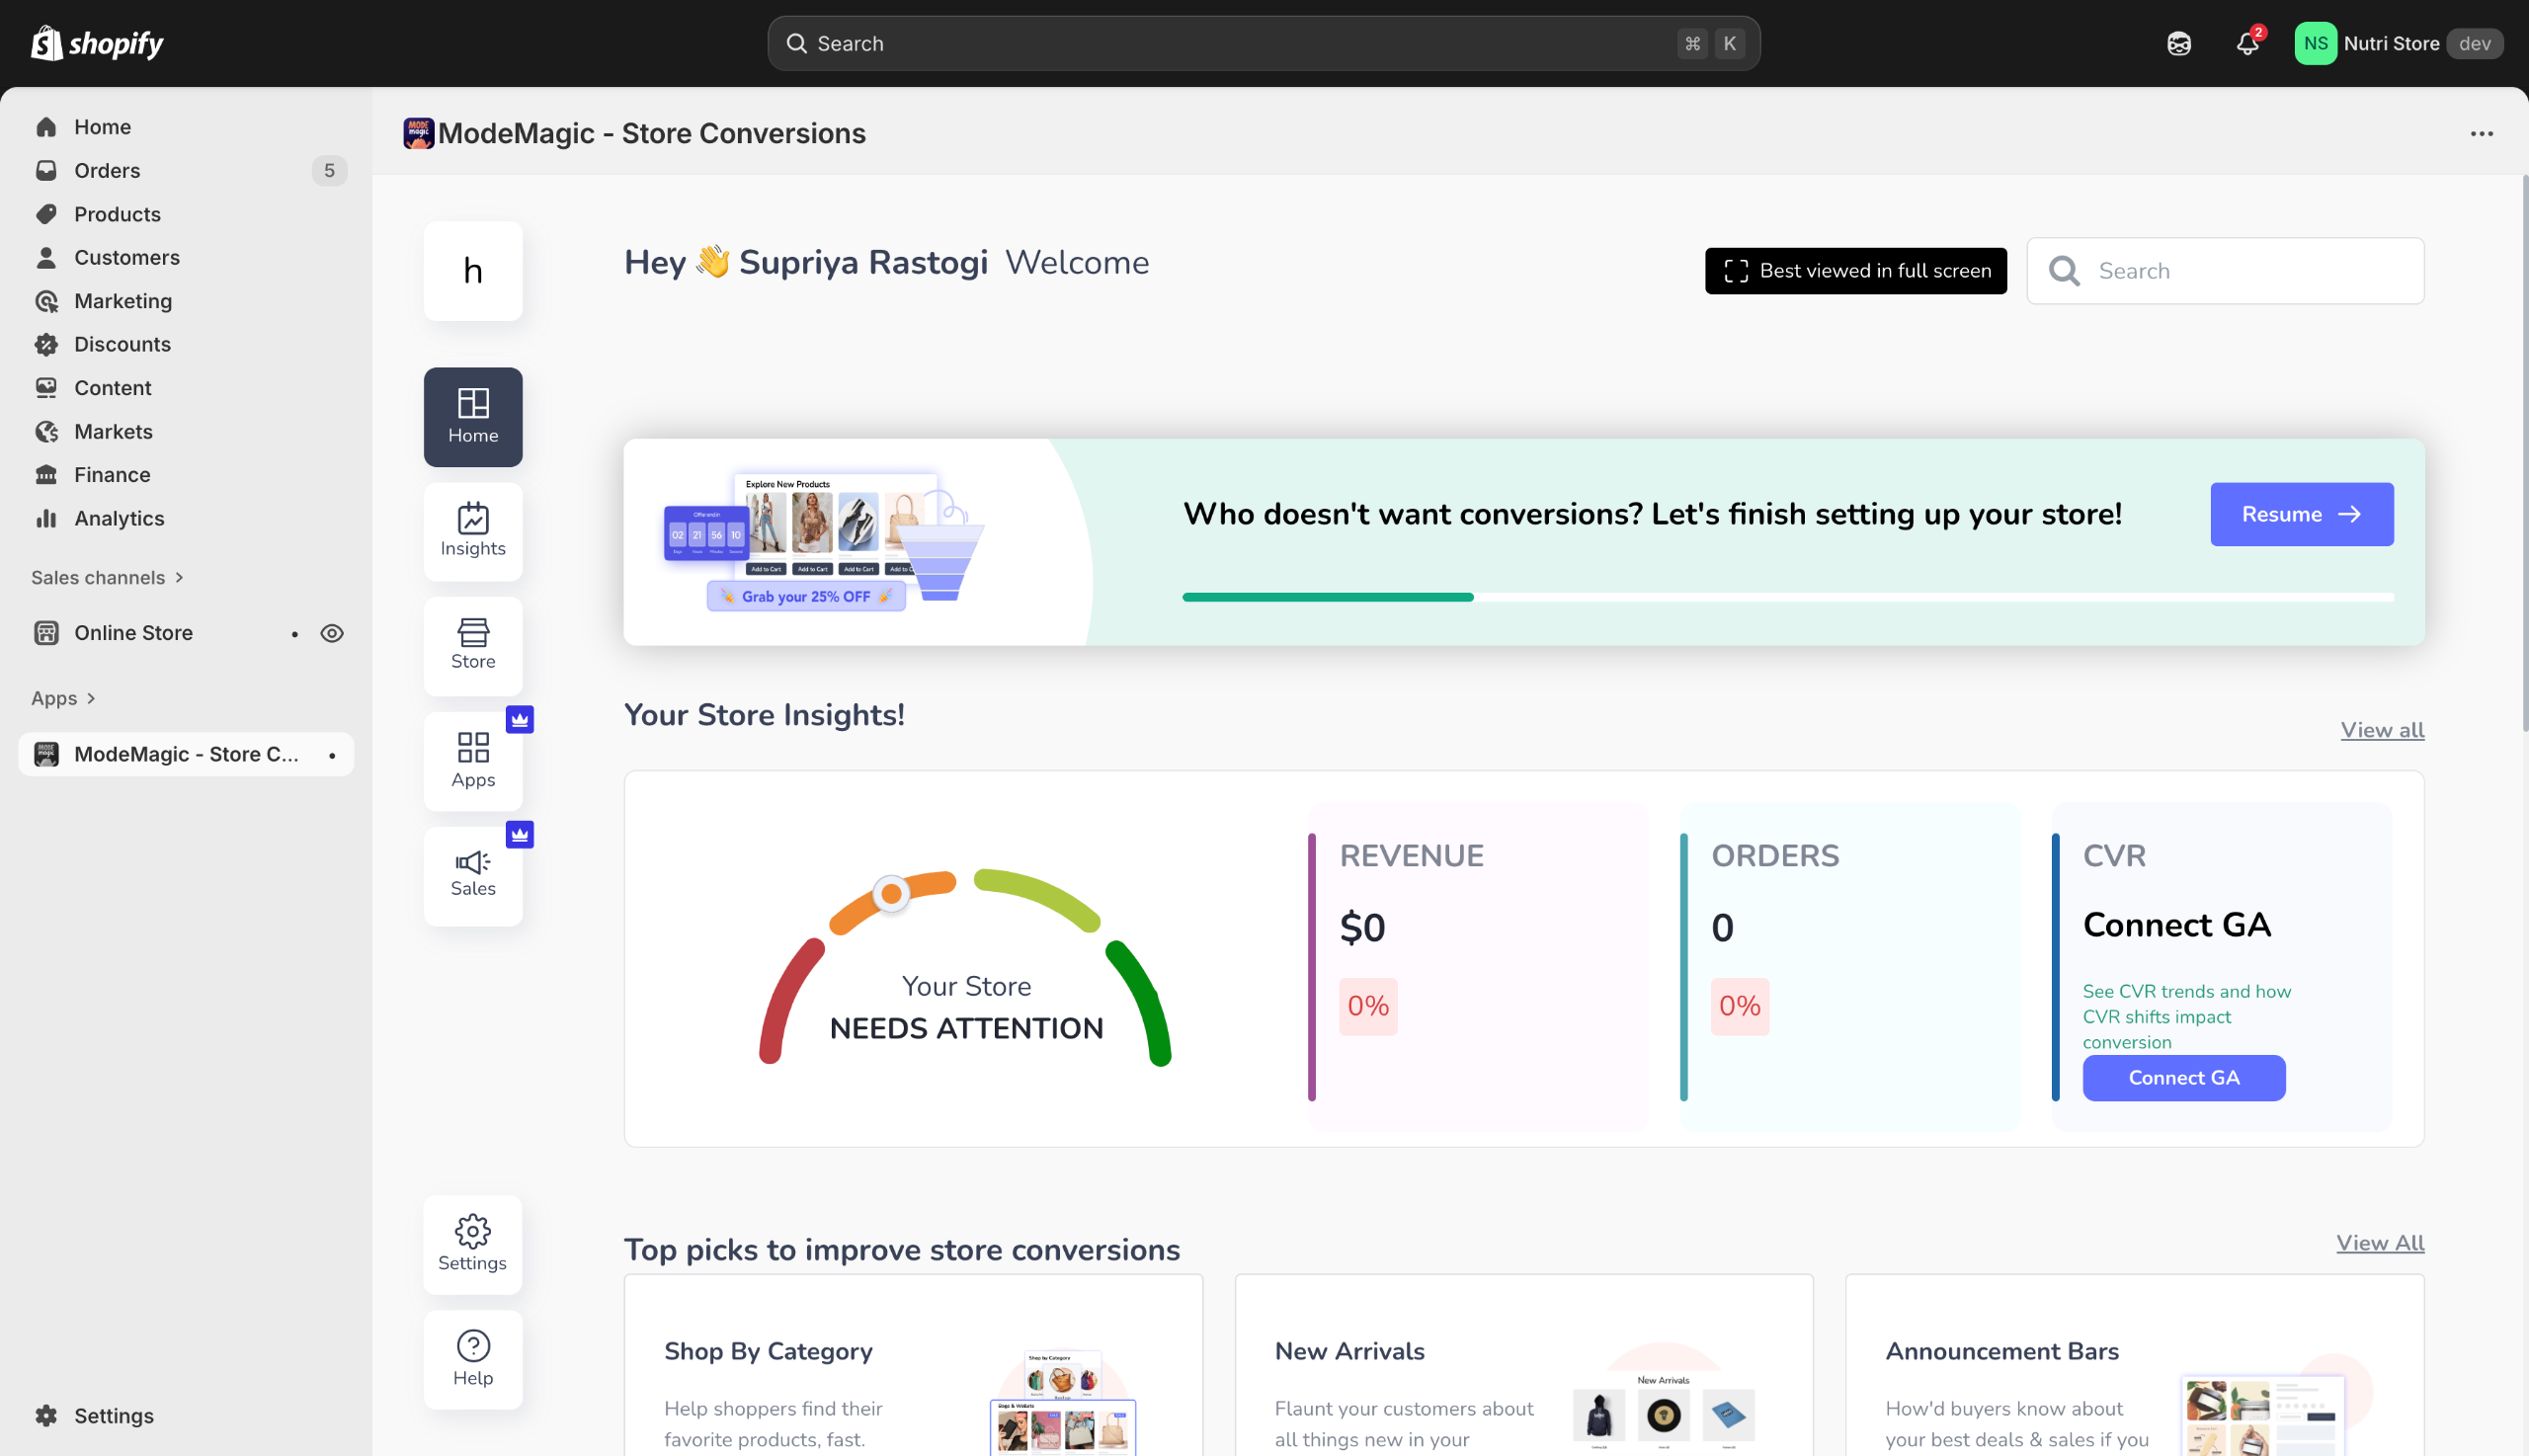The height and width of the screenshot is (1456, 2529).
Task: Open the Sales megaphone section
Action: [473, 874]
